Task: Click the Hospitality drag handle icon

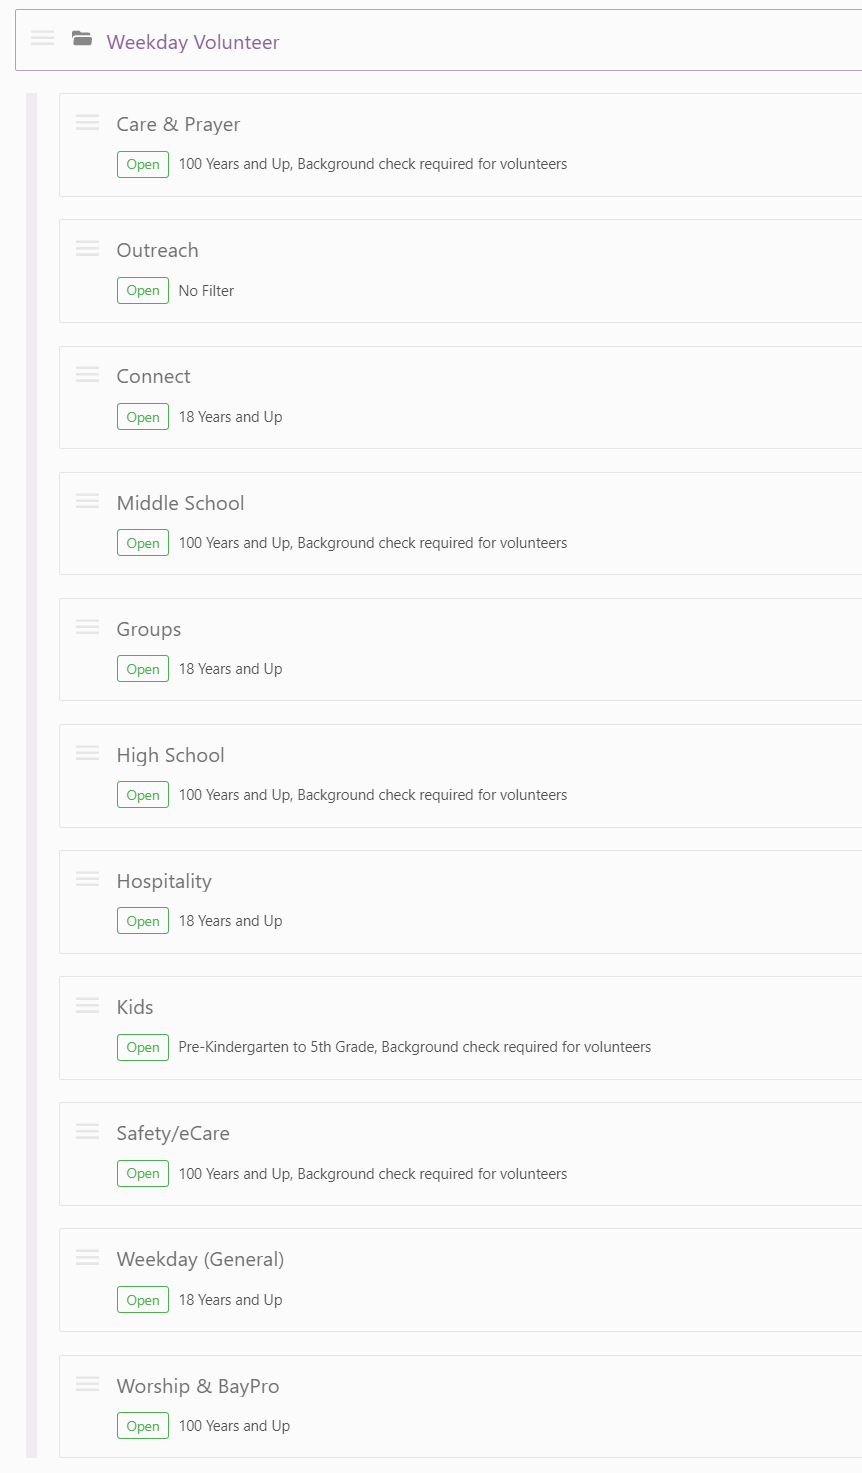Action: (x=88, y=879)
